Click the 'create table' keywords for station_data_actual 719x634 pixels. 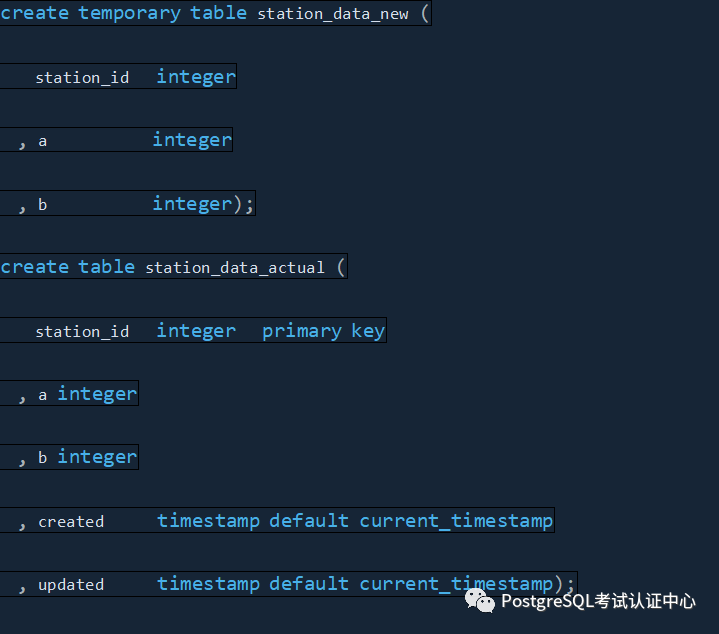tap(67, 267)
